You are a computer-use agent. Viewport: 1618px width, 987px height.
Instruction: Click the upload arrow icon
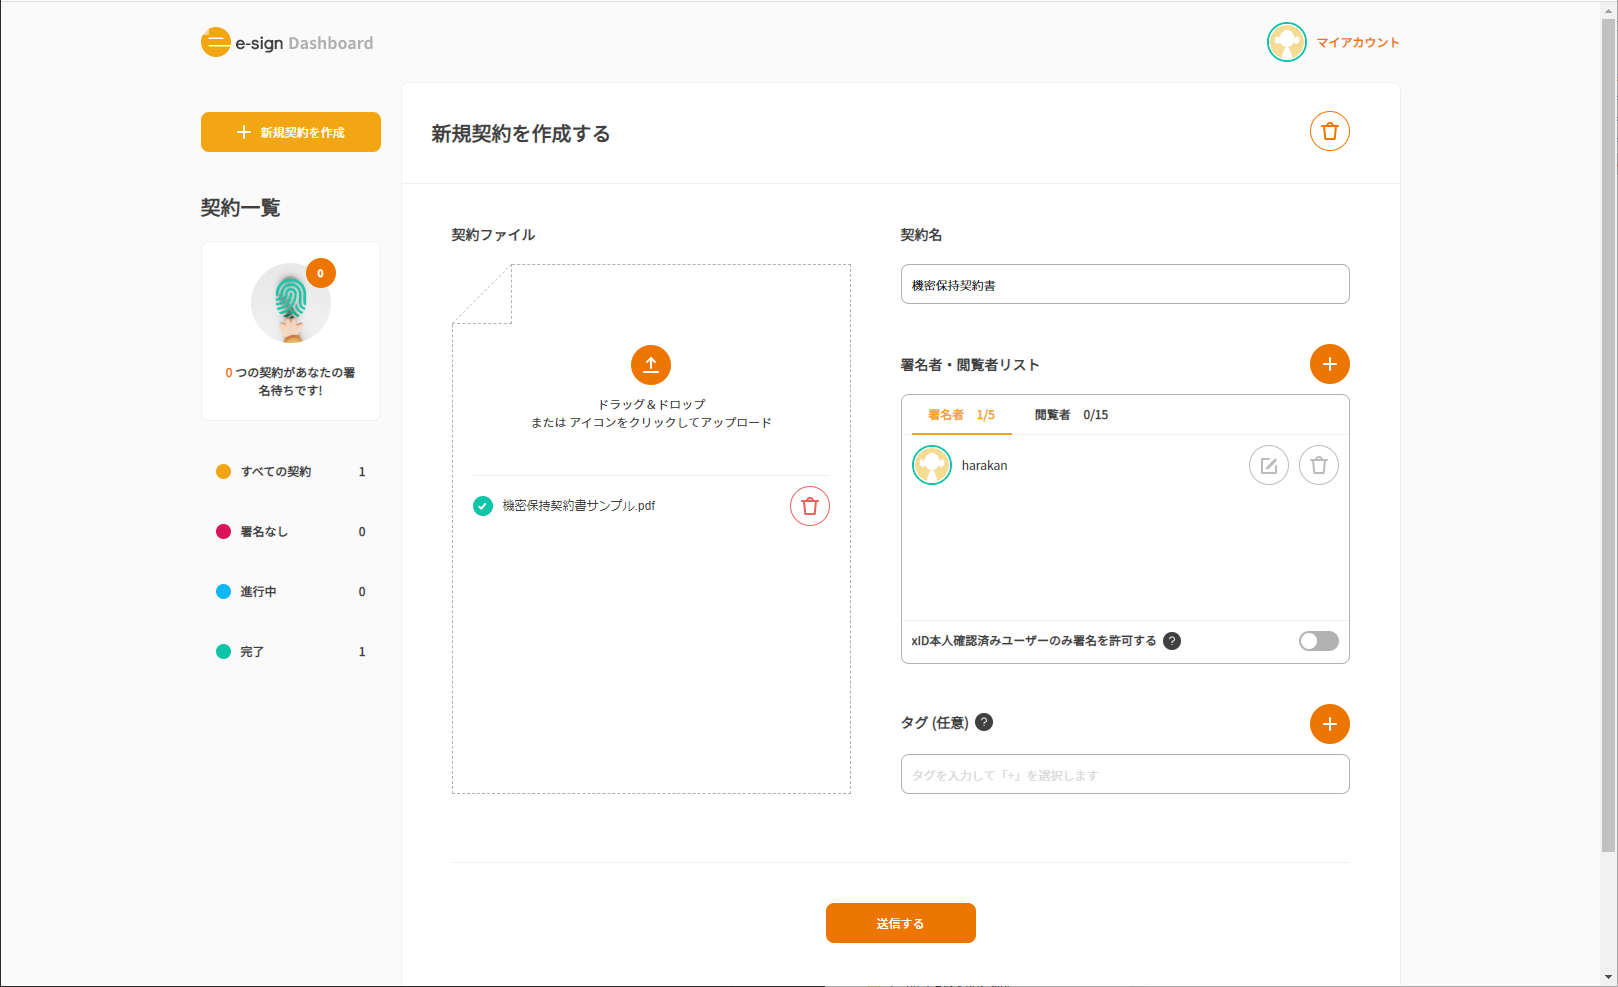click(x=651, y=365)
